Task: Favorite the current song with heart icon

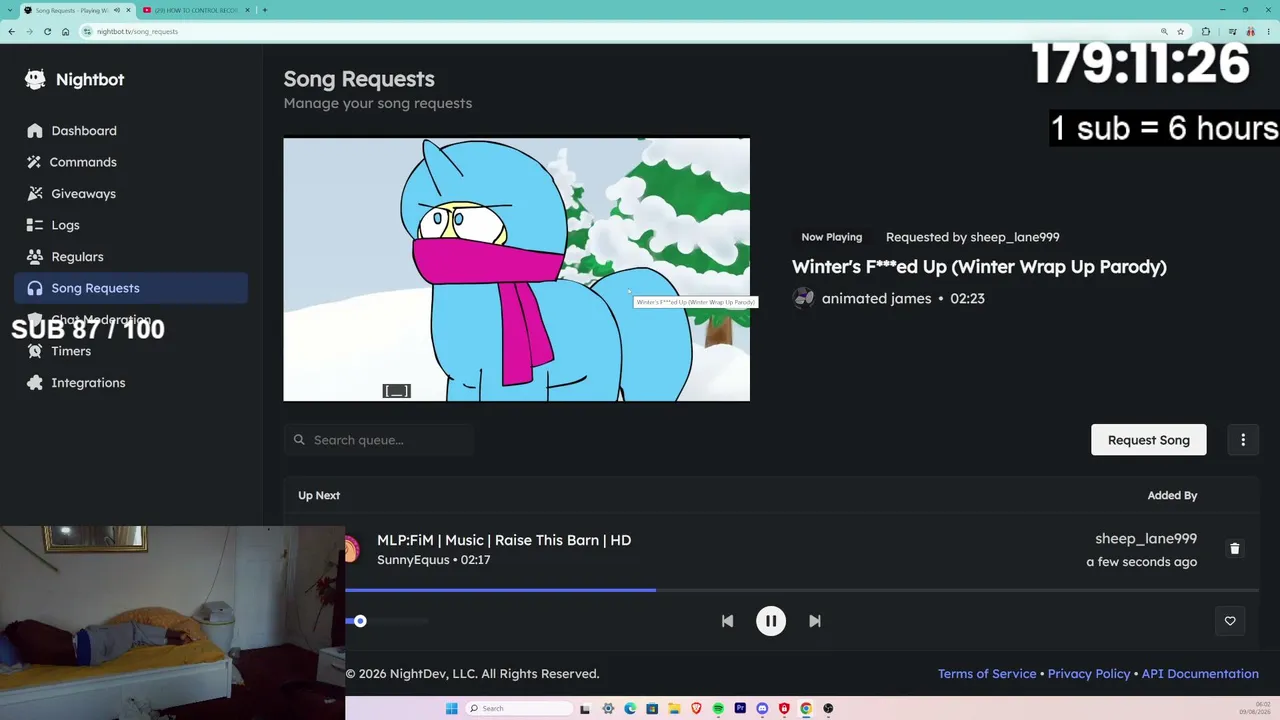Action: click(x=1230, y=621)
